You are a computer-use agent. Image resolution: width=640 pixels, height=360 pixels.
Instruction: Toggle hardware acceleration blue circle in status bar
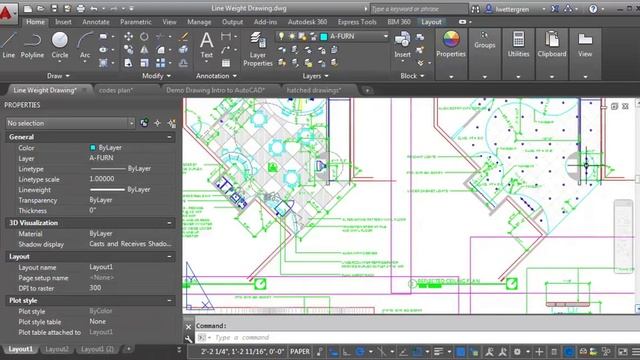point(569,351)
